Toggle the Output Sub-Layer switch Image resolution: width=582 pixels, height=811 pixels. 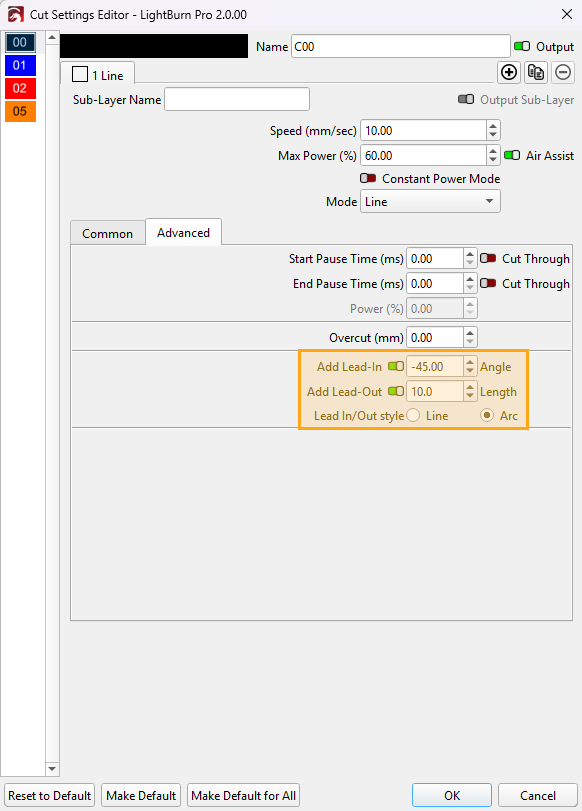tap(466, 99)
